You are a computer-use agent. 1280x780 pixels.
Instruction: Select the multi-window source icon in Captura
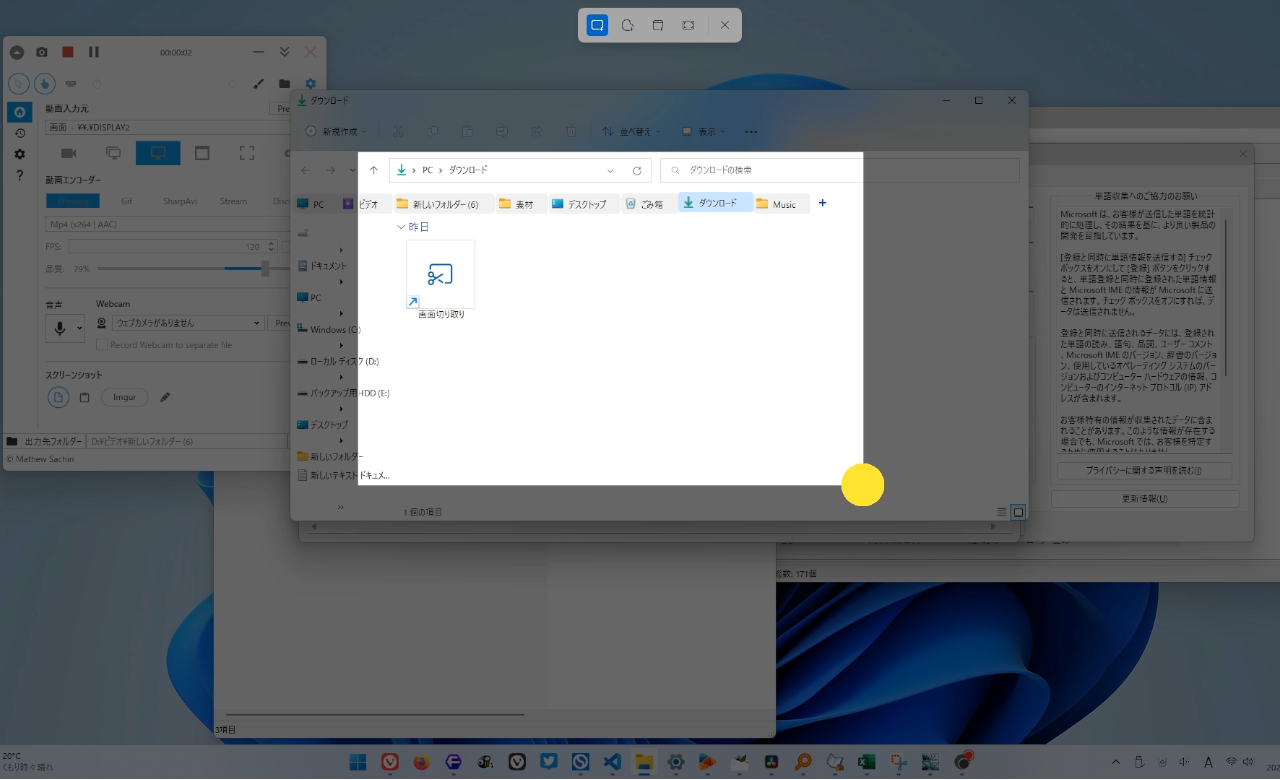click(x=113, y=153)
